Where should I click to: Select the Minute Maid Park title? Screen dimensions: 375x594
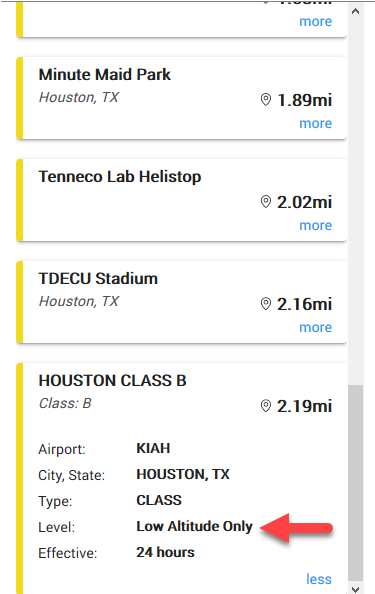(x=105, y=75)
